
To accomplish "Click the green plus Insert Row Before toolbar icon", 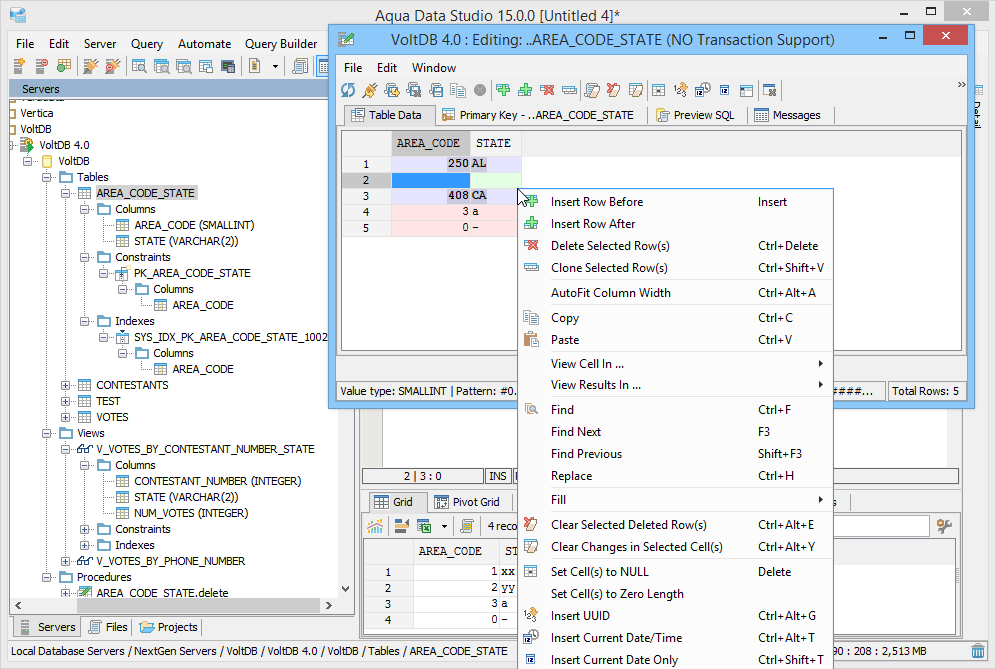I will coord(503,90).
